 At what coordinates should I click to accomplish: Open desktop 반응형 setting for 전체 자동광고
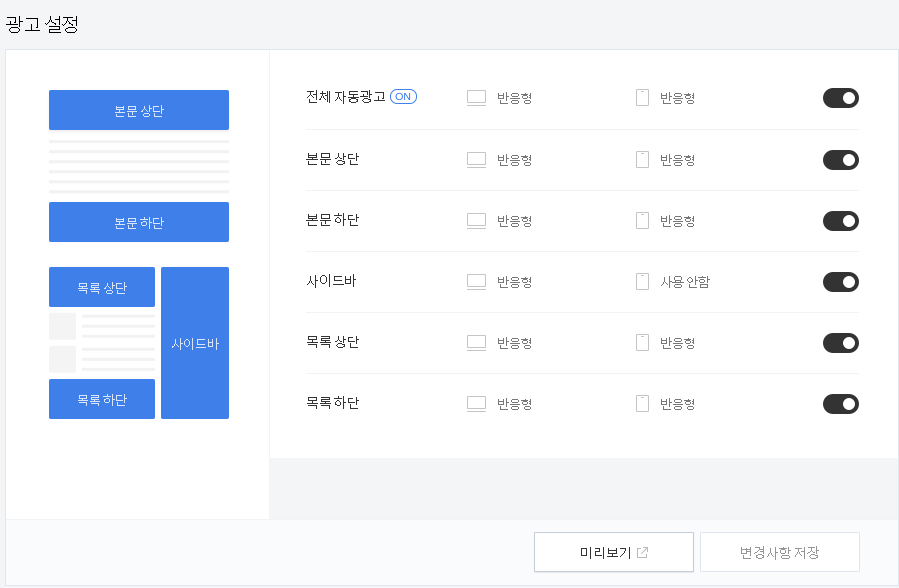point(514,99)
